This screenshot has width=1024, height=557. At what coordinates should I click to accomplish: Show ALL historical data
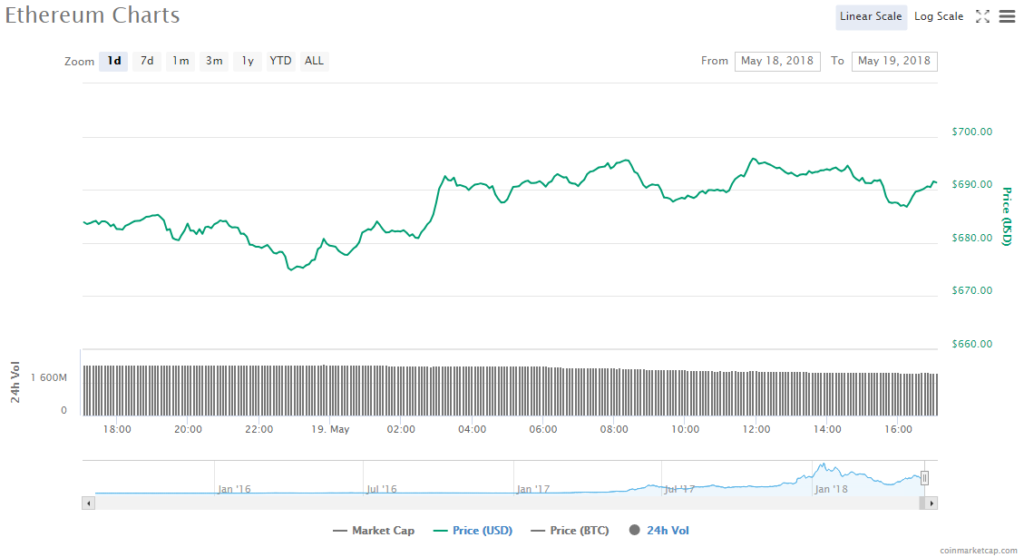click(314, 61)
